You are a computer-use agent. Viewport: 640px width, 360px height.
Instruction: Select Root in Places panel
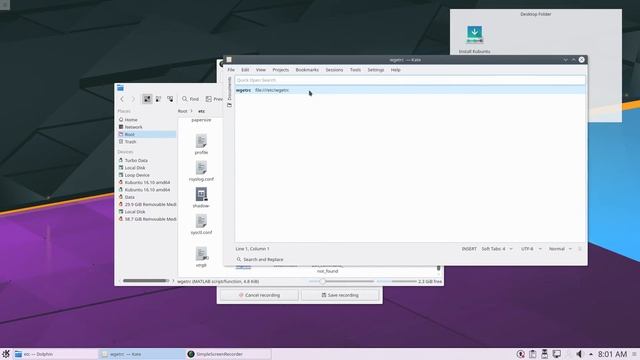tap(147, 134)
